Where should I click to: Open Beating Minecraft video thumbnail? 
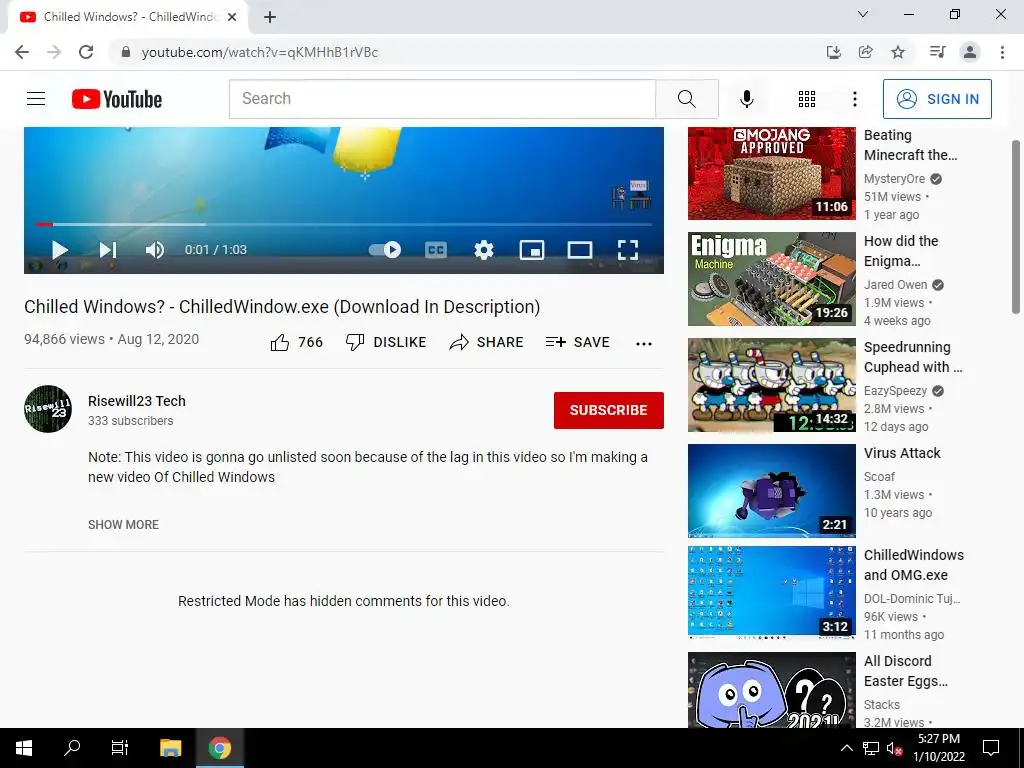(x=771, y=173)
